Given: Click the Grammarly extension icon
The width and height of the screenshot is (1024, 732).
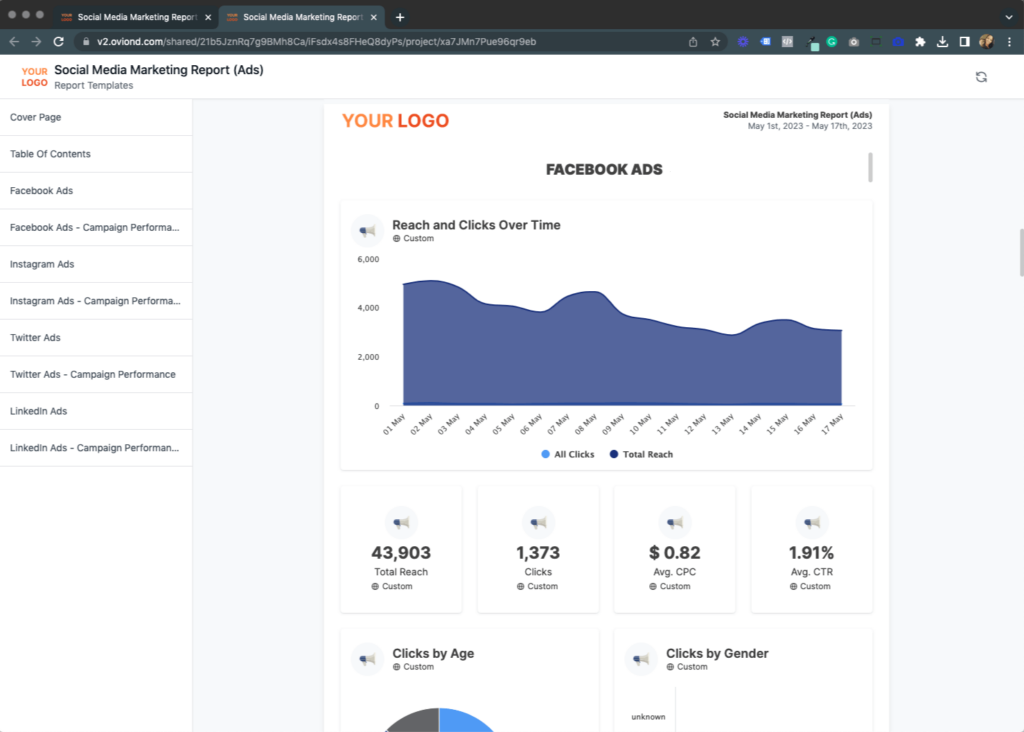Looking at the screenshot, I should (x=831, y=42).
